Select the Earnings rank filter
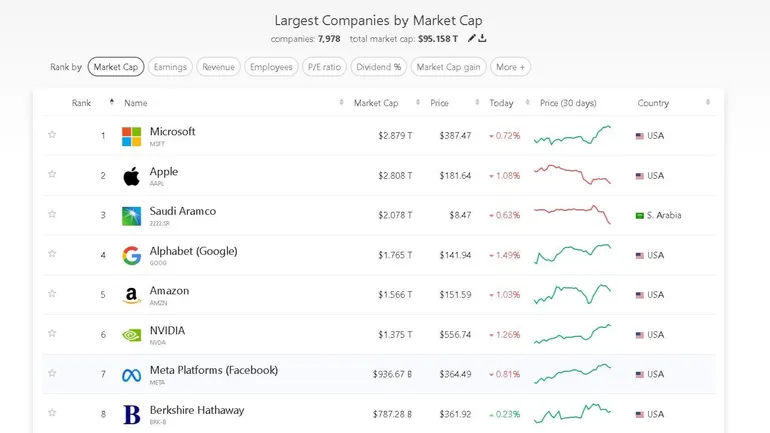Screen dimensions: 770x433 point(170,67)
